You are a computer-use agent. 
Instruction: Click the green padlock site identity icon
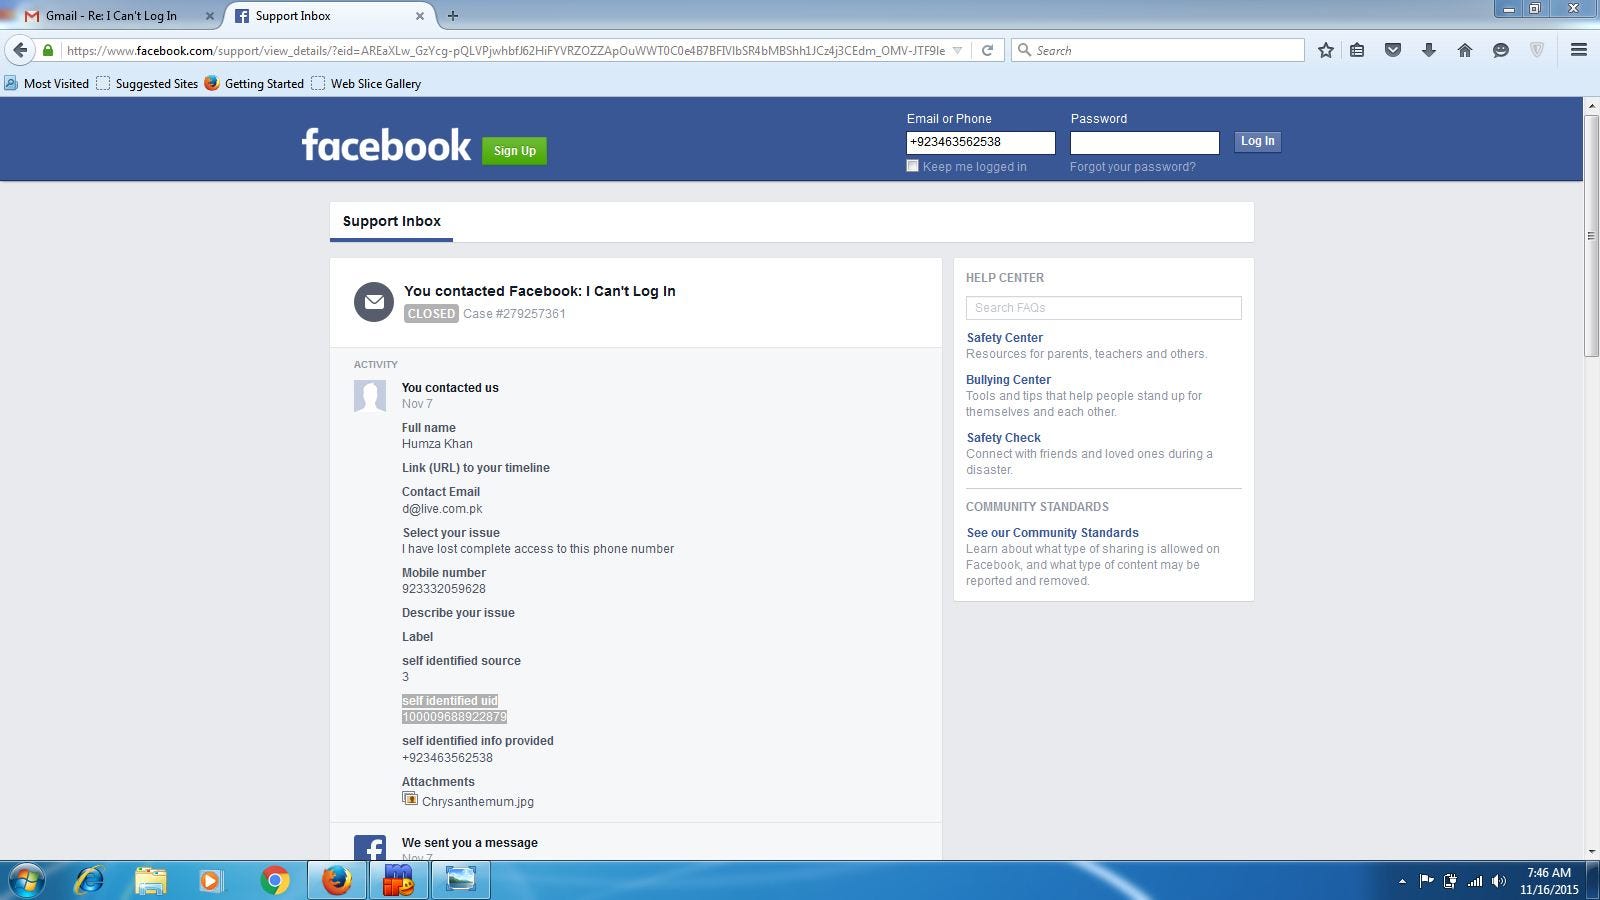coord(48,50)
